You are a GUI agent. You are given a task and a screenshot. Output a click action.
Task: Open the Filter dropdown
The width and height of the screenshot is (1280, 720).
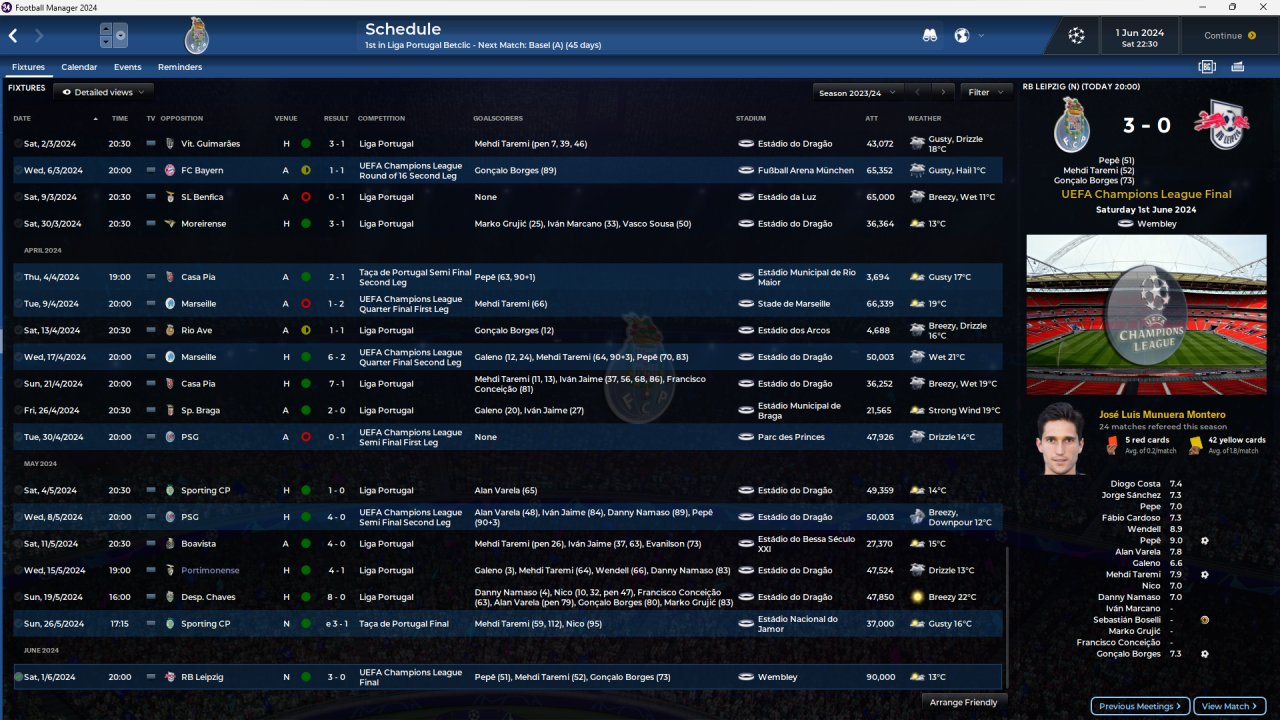986,92
